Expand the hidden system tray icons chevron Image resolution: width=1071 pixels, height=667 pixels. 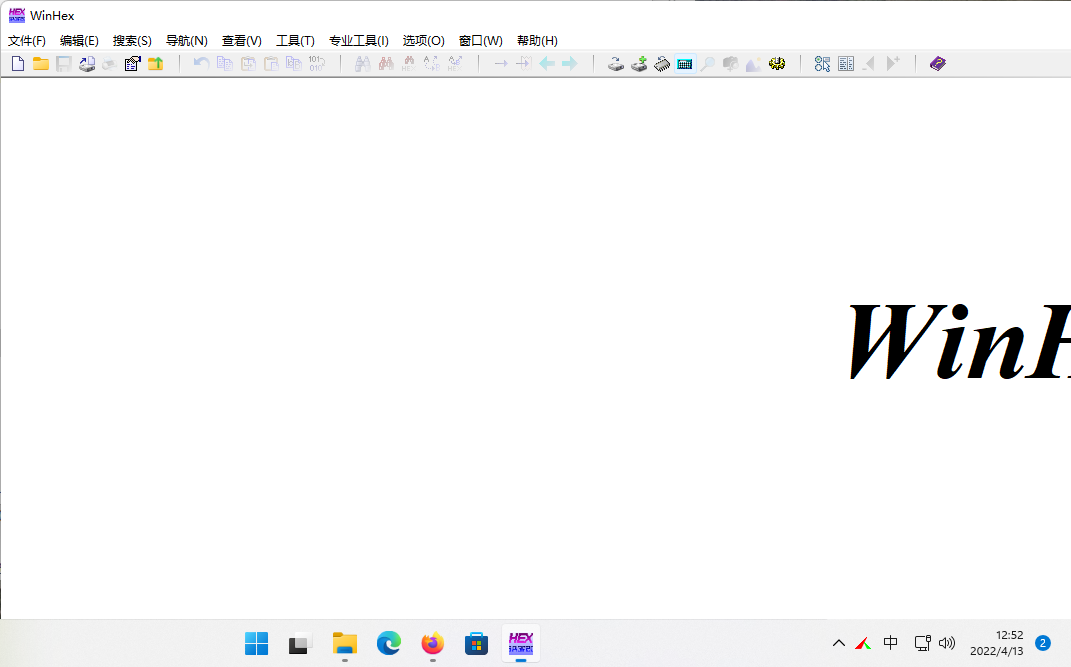click(839, 643)
